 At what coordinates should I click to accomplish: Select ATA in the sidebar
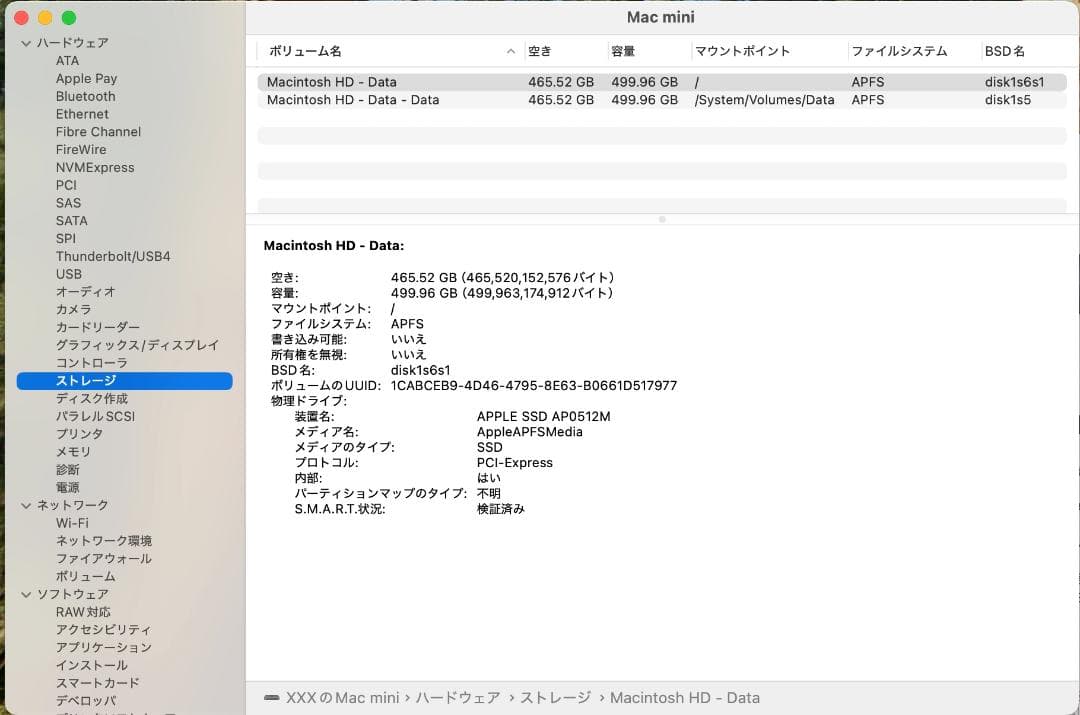68,61
